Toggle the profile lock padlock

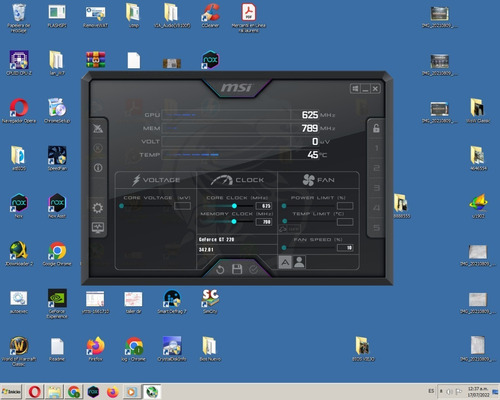[376, 128]
